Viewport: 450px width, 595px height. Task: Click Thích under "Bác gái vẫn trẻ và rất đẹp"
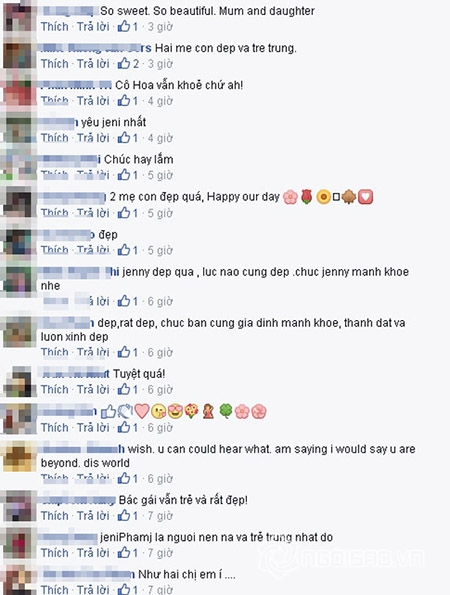[55, 516]
